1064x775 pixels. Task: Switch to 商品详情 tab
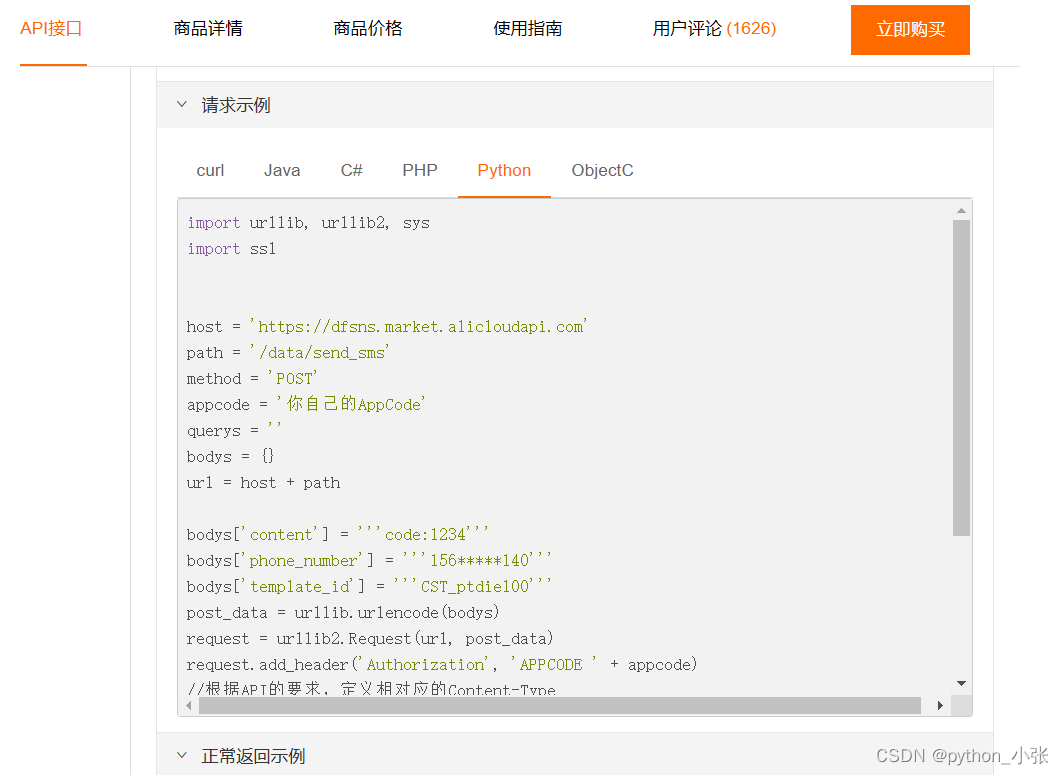[x=208, y=29]
